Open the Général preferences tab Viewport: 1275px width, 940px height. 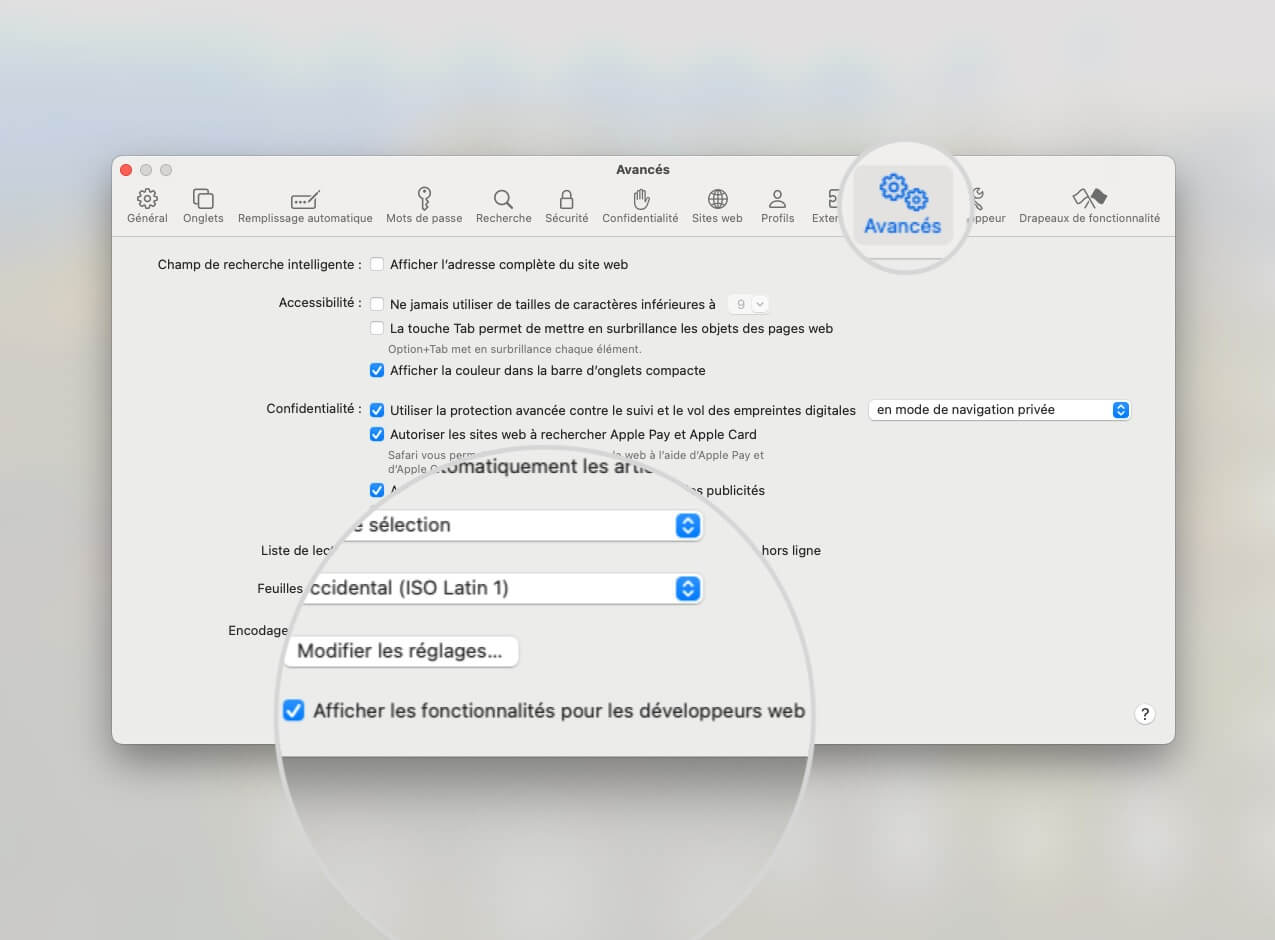coord(147,206)
